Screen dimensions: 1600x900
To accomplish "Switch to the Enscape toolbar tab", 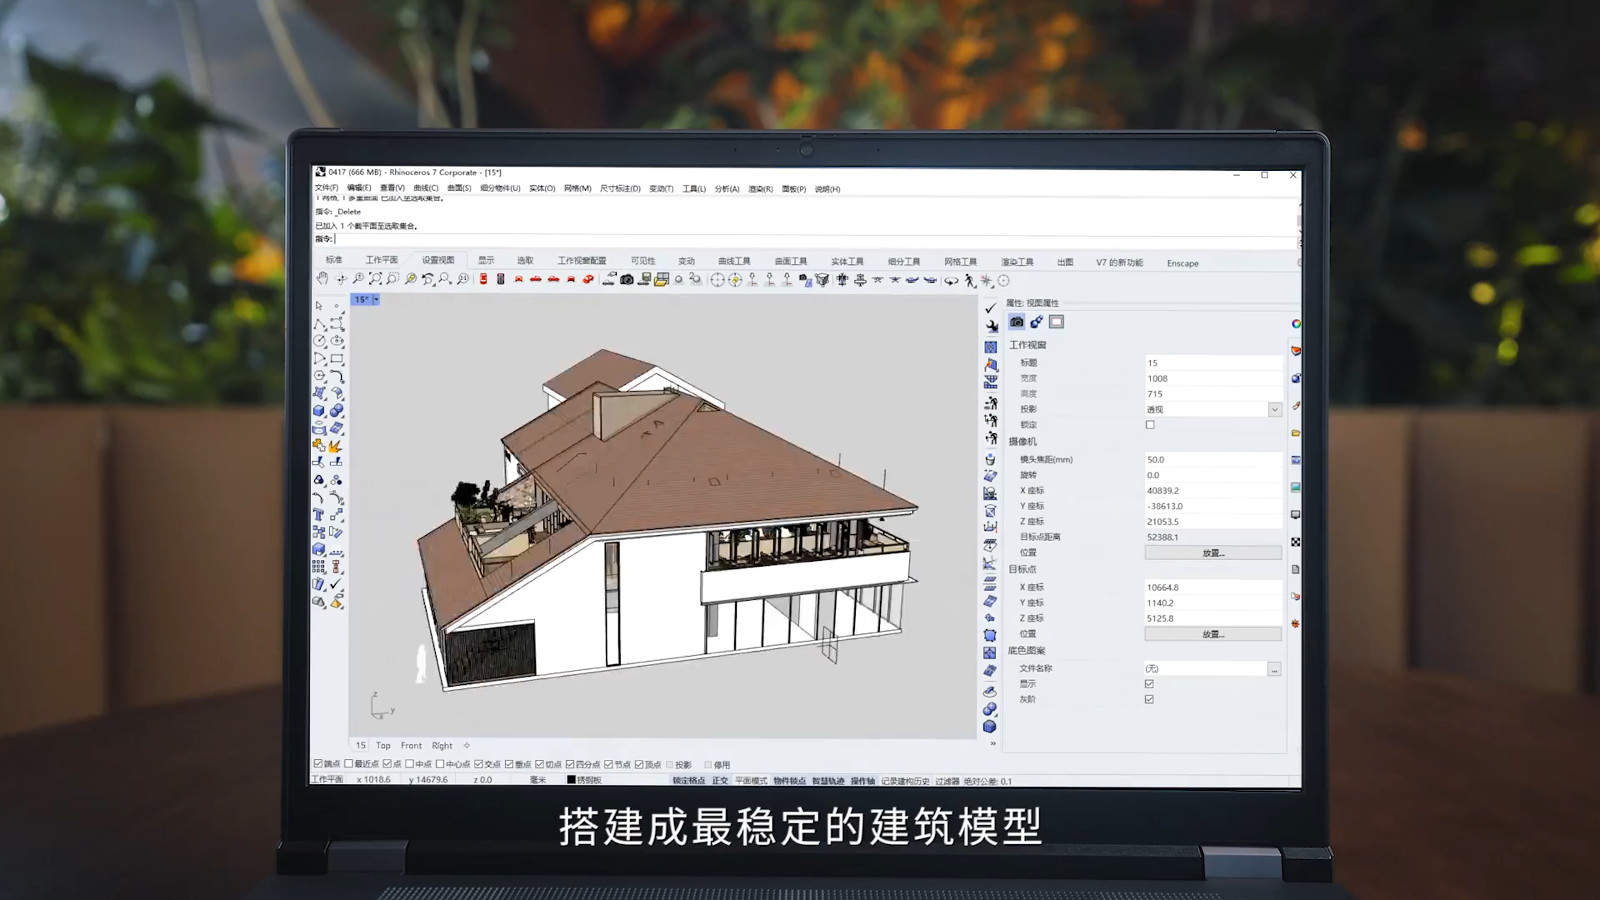I will [1182, 263].
